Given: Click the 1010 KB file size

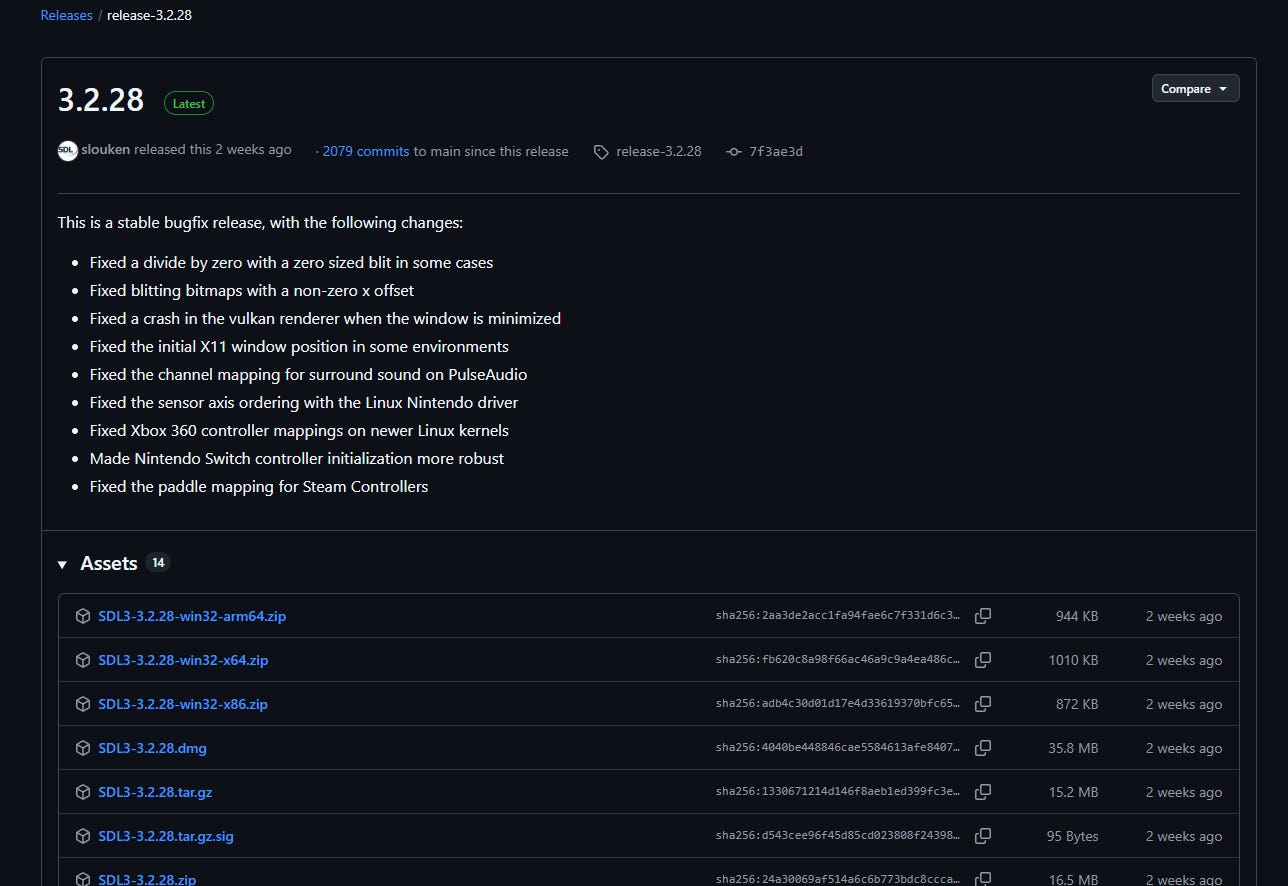Looking at the screenshot, I should [1073, 660].
